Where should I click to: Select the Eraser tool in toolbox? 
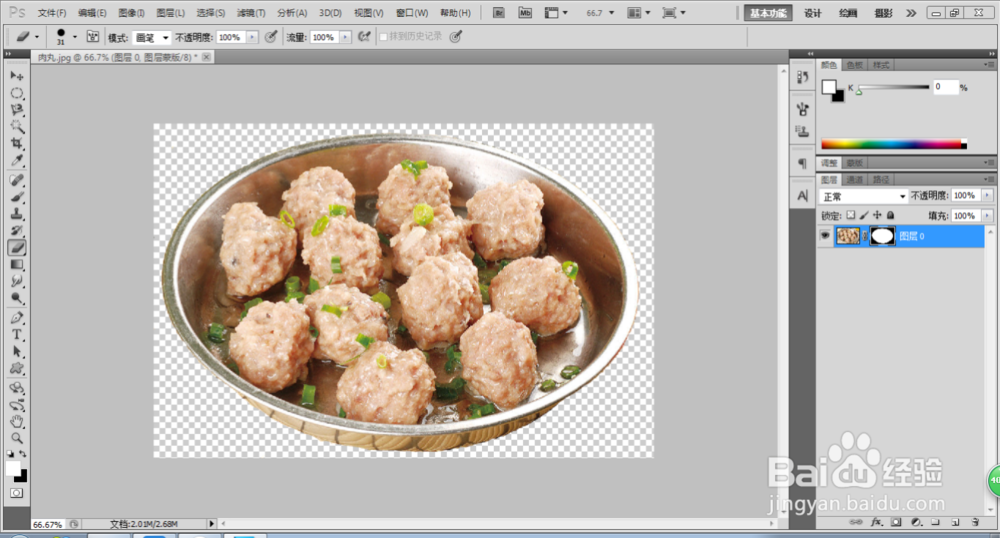tap(17, 247)
